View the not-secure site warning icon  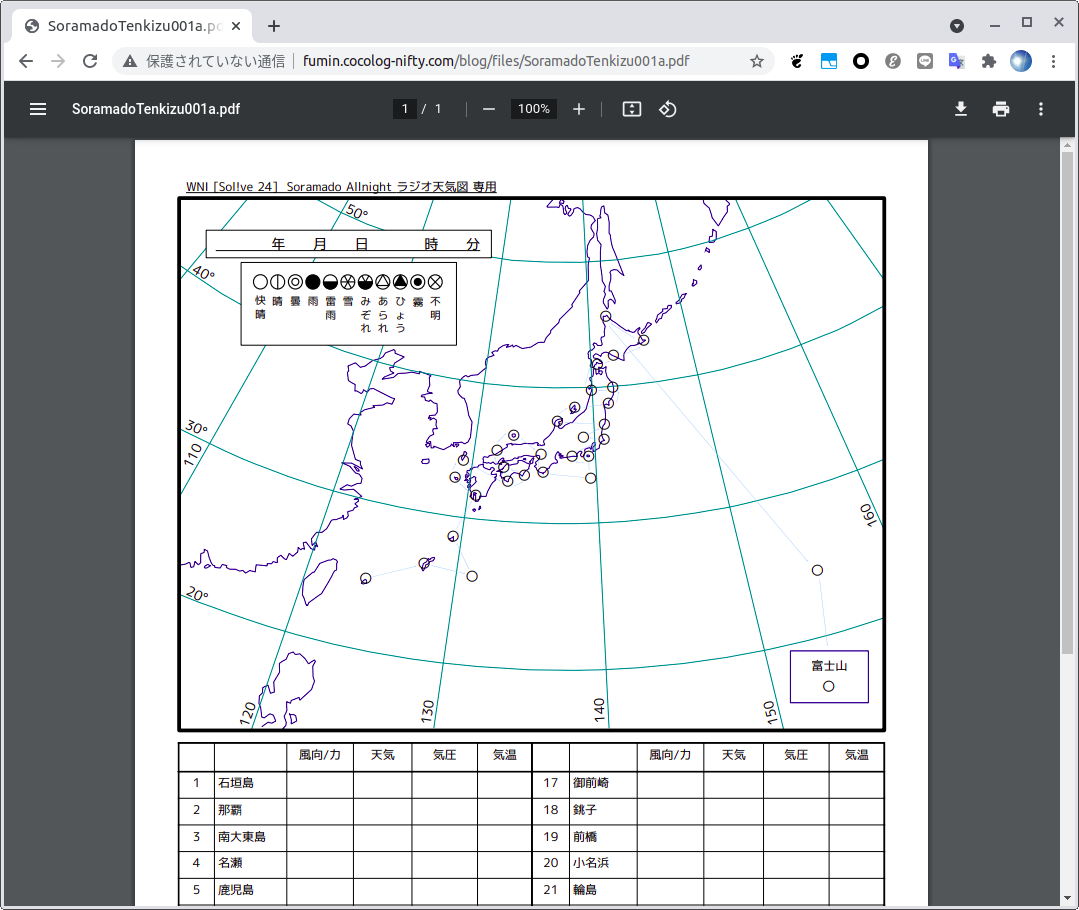point(129,61)
